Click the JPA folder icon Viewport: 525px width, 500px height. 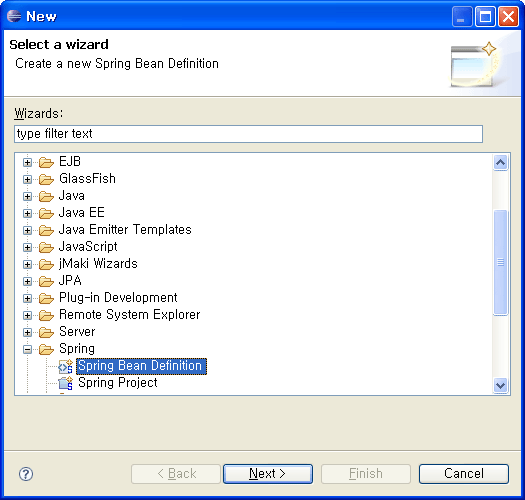coord(46,281)
